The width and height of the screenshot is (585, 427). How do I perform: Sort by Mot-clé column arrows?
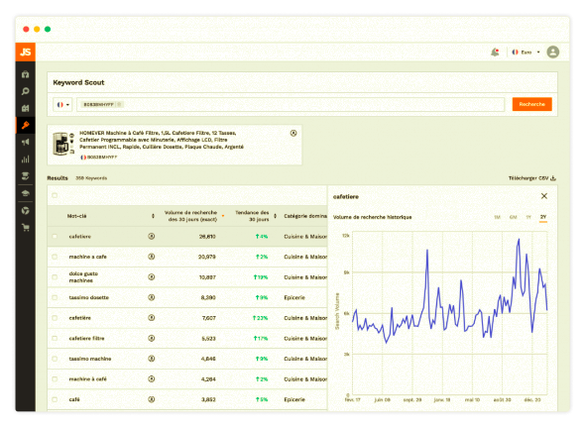(x=153, y=216)
